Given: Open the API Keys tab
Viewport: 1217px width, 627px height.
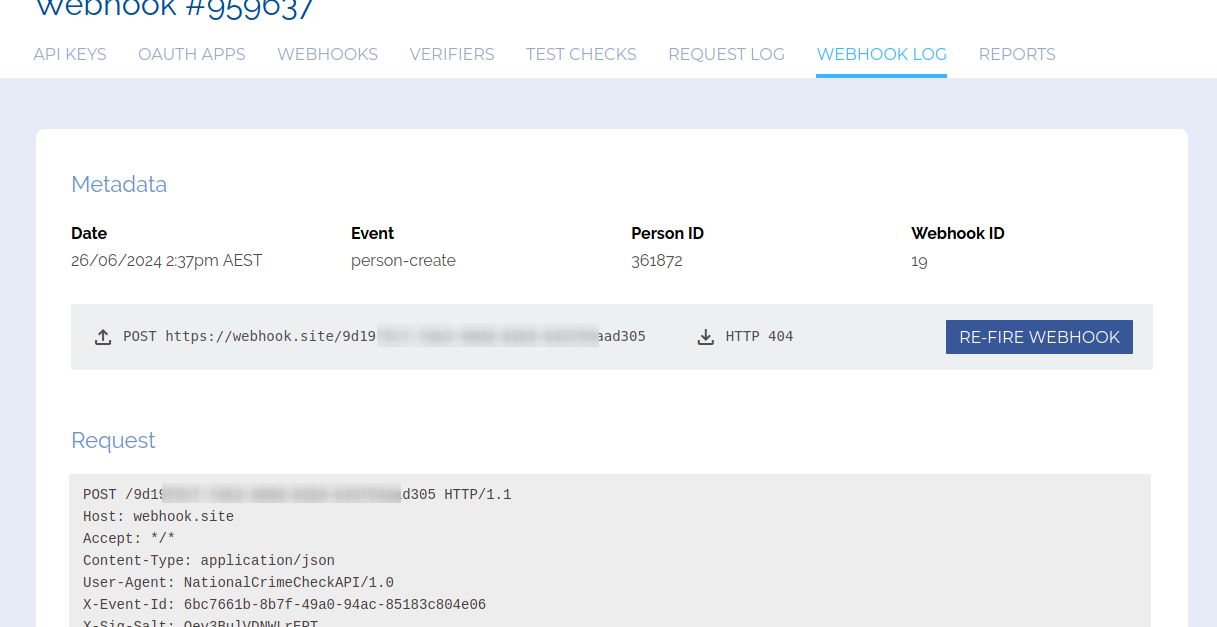Looking at the screenshot, I should tap(70, 54).
